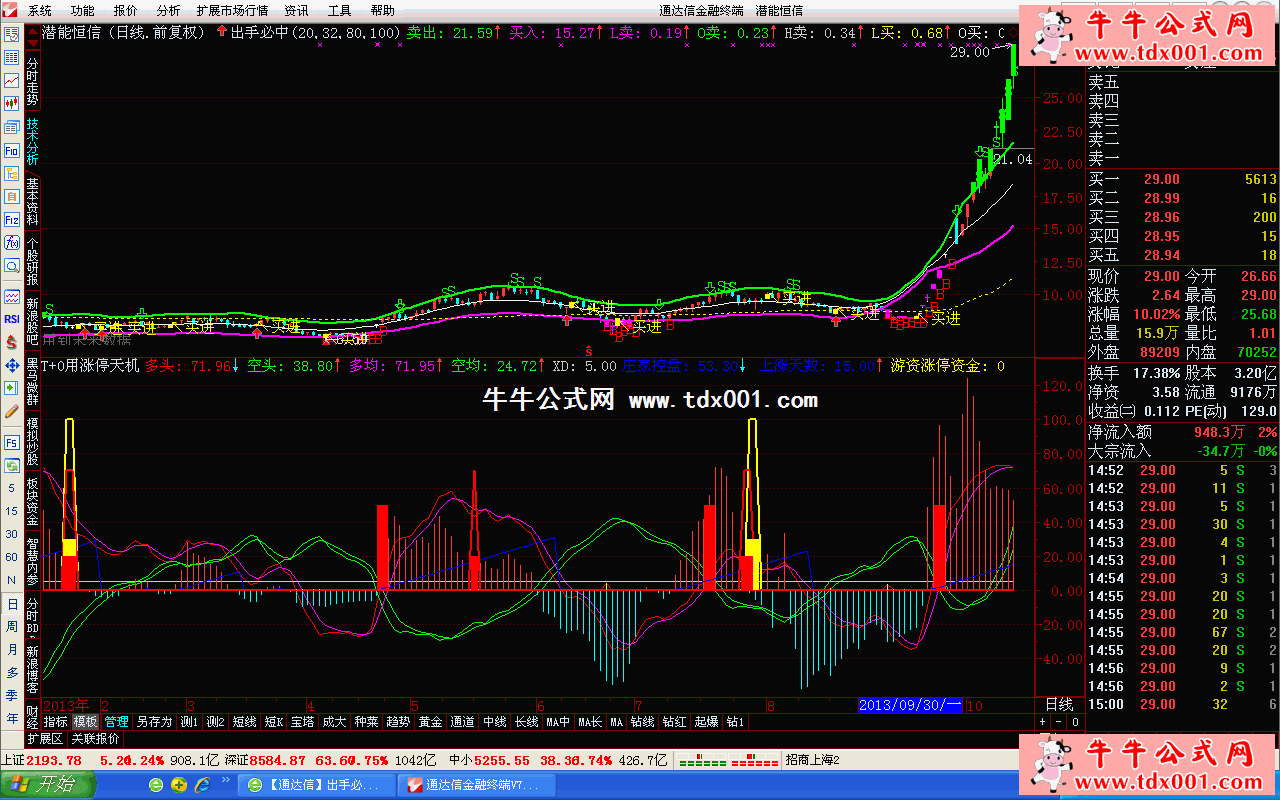Open the self-selected stock list icon
Screen dimensions: 1280x800
pos(12,34)
